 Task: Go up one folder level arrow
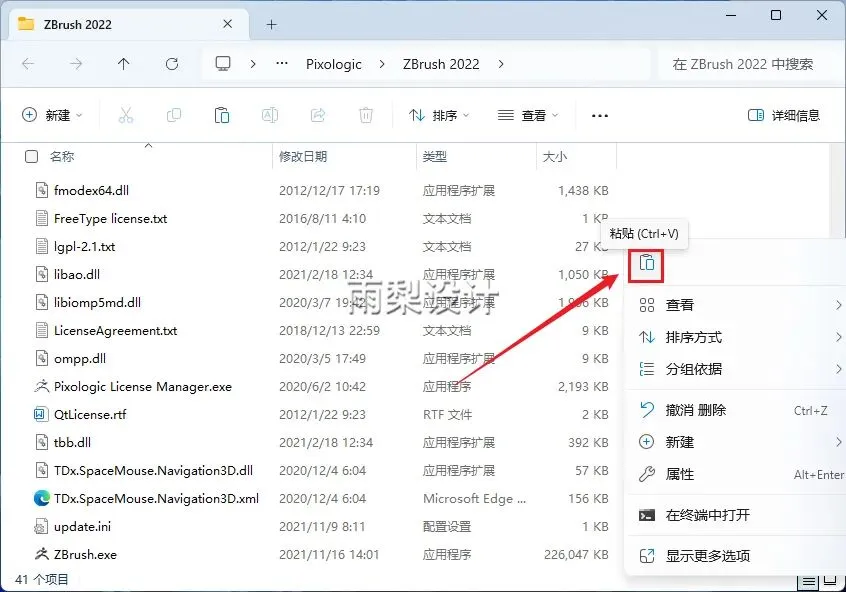tap(124, 64)
